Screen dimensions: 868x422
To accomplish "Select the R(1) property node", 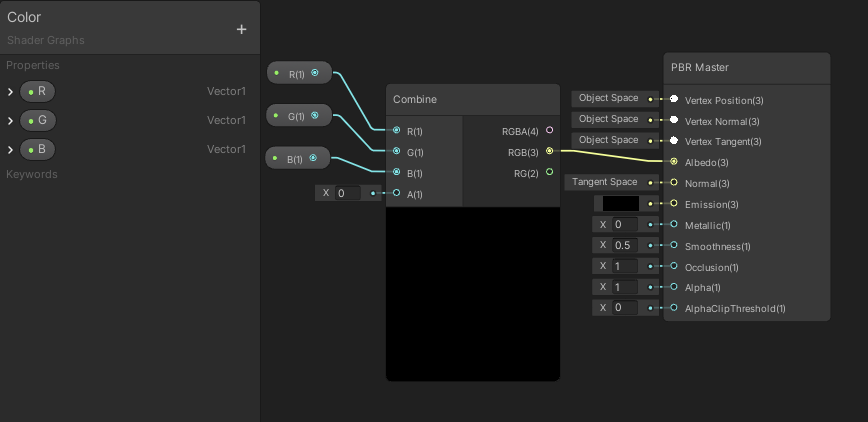I will tap(299, 73).
